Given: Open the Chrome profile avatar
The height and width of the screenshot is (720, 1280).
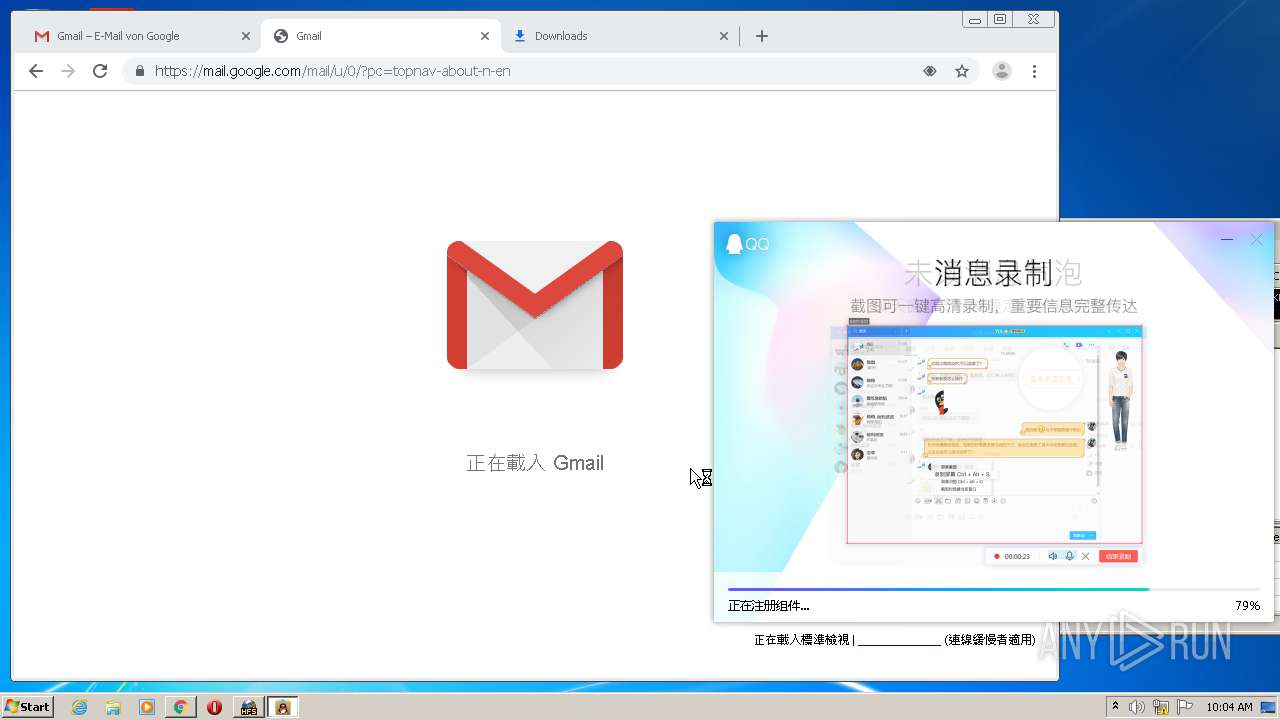Looking at the screenshot, I should (x=1002, y=71).
